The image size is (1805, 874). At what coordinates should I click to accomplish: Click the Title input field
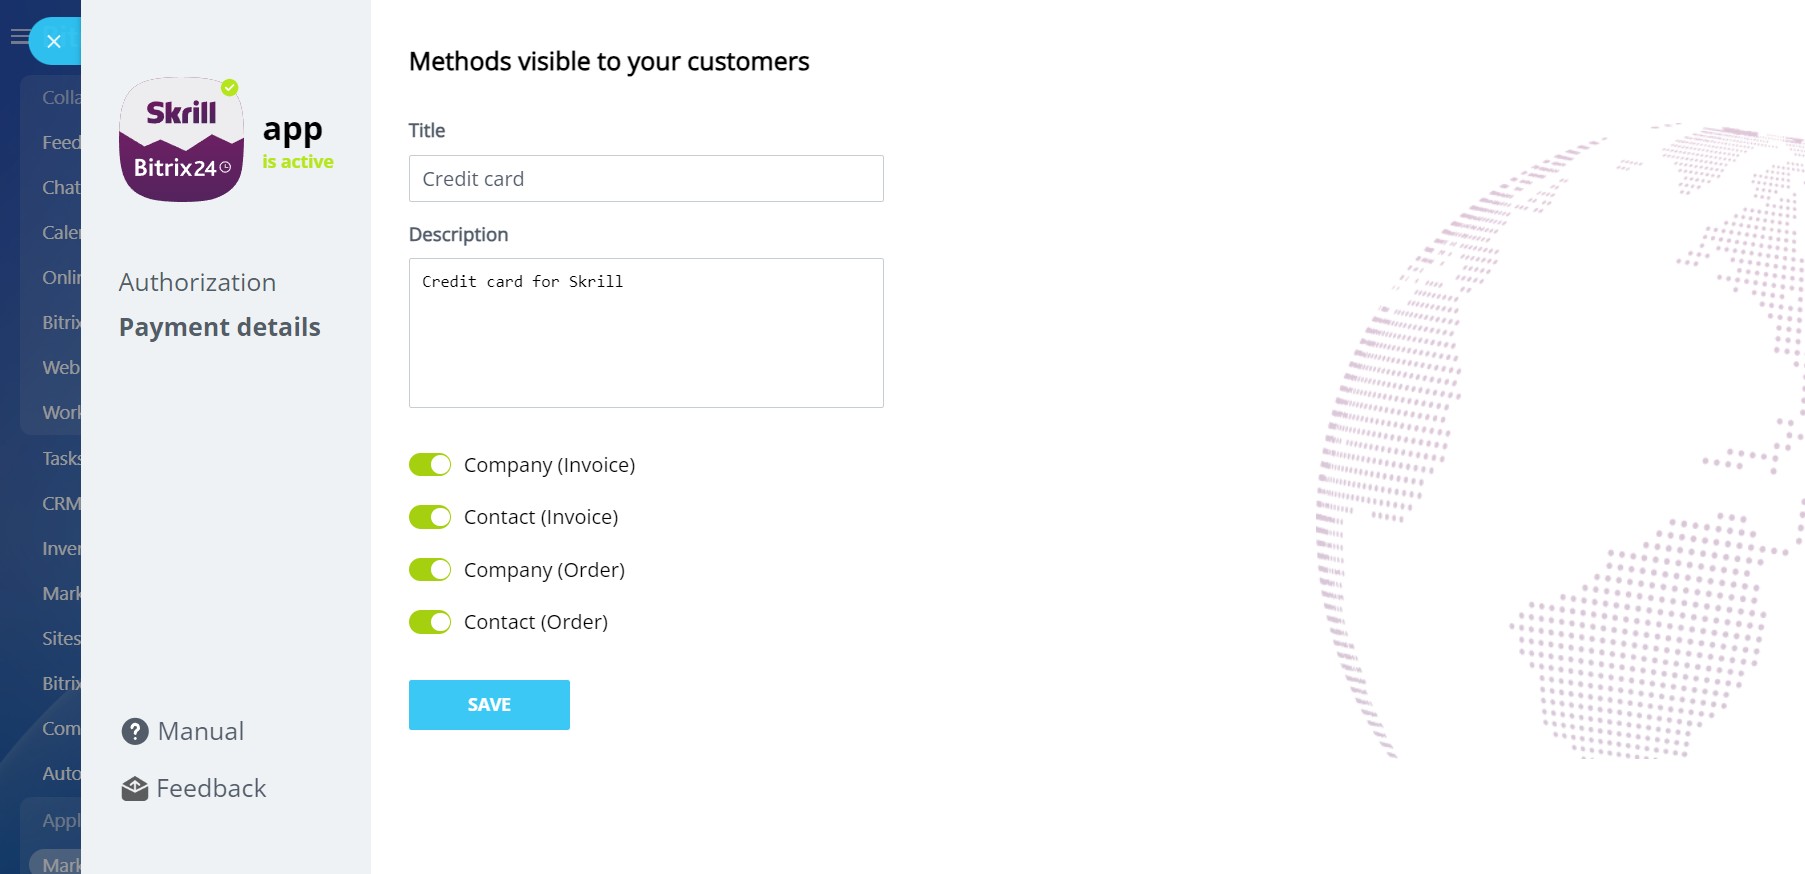(x=646, y=179)
